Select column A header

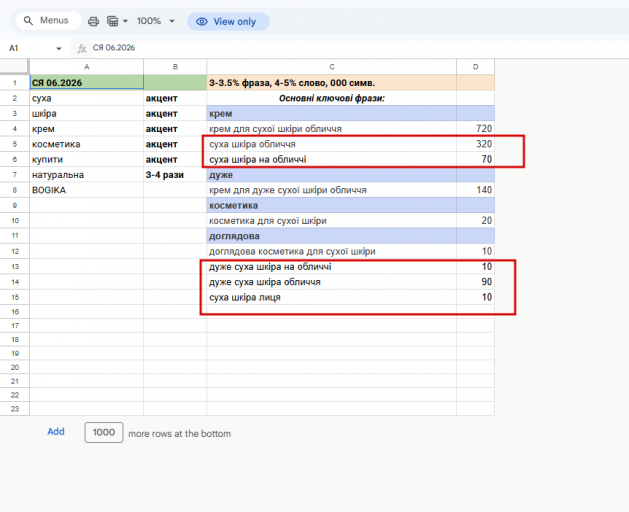pos(87,67)
